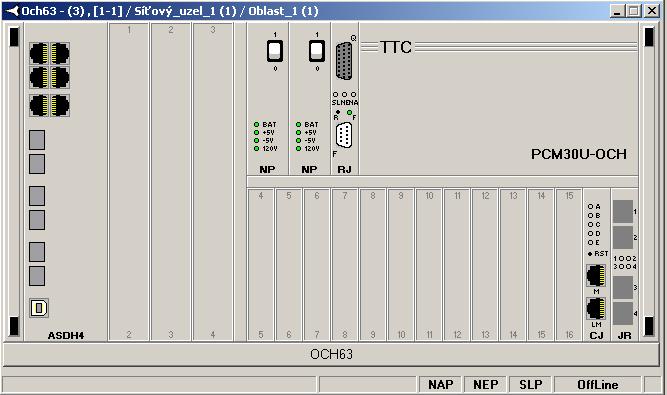
Task: Click the top-right RJ45 port on ASDH4 card
Action: coord(60,54)
